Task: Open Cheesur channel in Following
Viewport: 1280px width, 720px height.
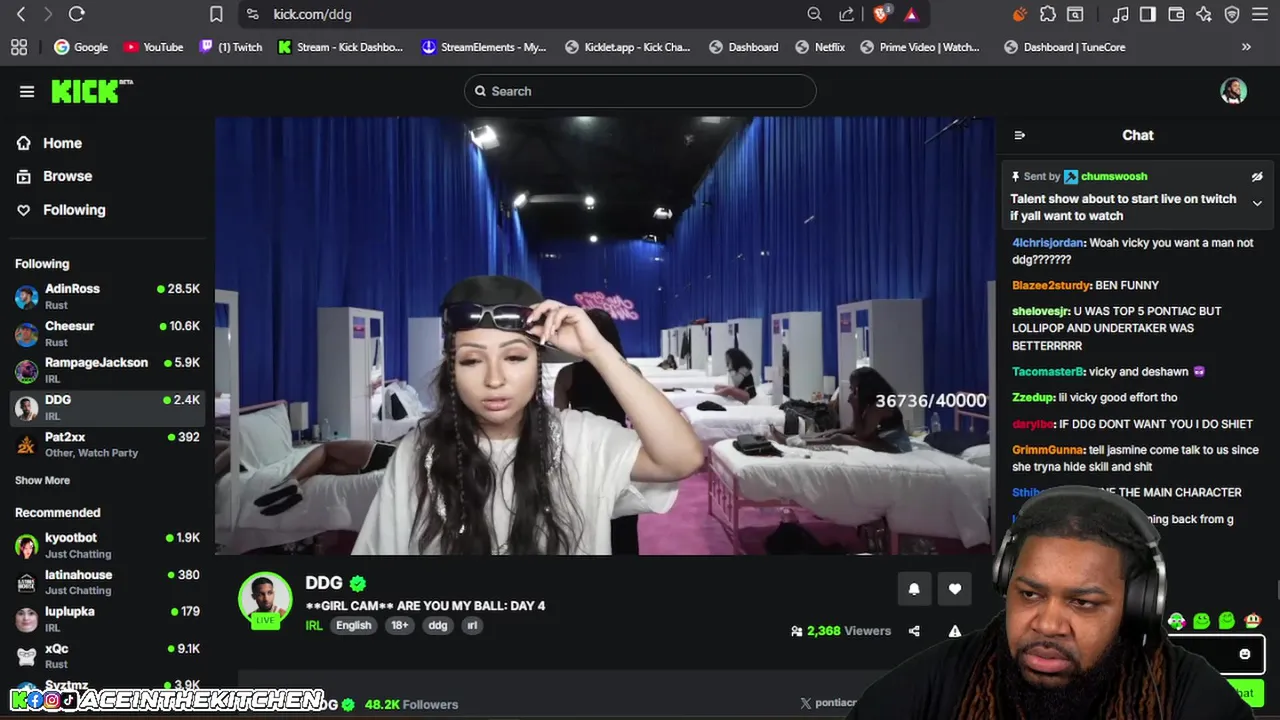Action: click(107, 333)
